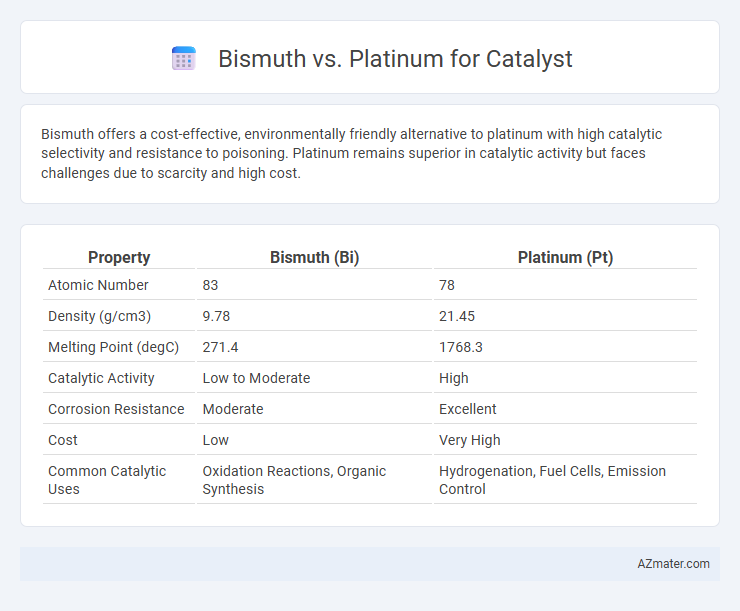This screenshot has height=611, width=740.
Task: Click the 'Moderate' corrosion resistance cell
Action: [x=233, y=409]
